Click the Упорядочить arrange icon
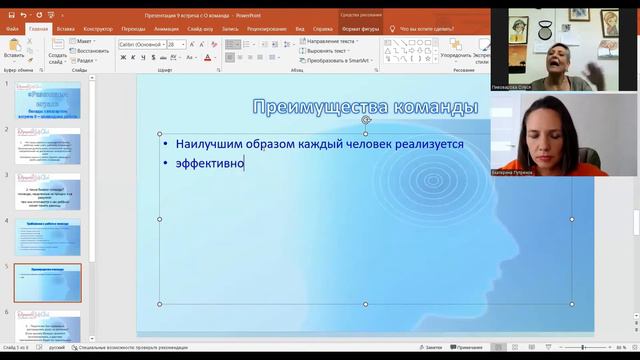Viewport: 640px width, 360px height. point(456,44)
